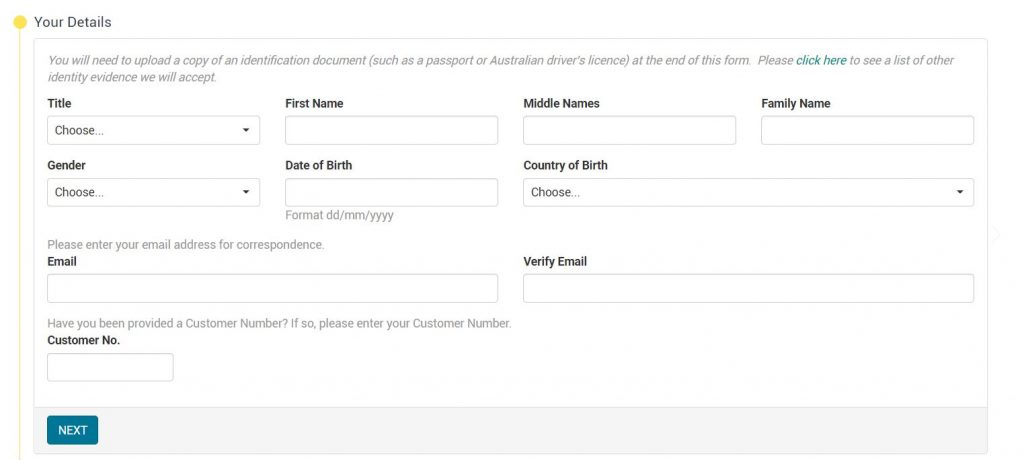The height and width of the screenshot is (460, 1024).
Task: Click the Verify Email label text
Action: pyautogui.click(x=555, y=261)
